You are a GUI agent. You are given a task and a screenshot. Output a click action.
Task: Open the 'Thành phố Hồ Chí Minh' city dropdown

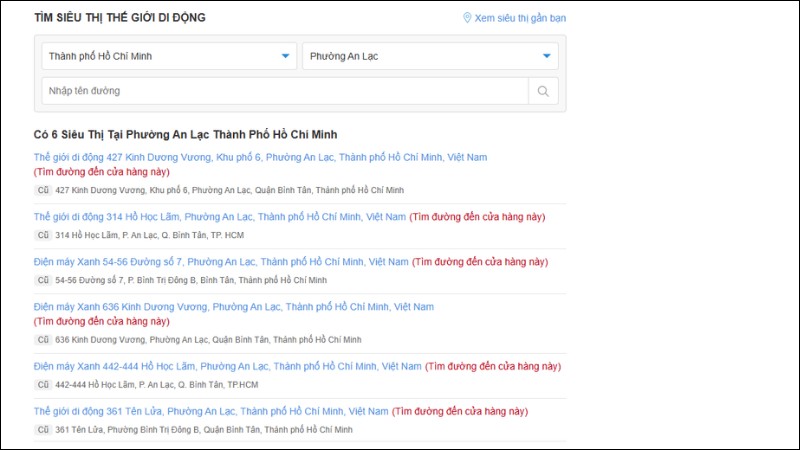click(169, 56)
